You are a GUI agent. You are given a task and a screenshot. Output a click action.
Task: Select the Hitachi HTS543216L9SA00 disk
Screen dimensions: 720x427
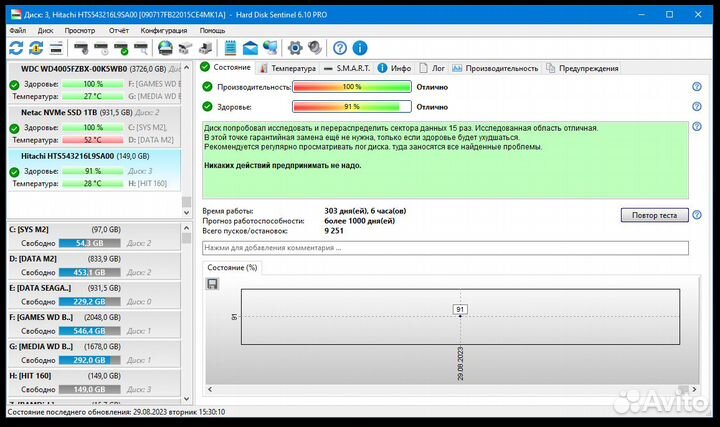point(95,170)
